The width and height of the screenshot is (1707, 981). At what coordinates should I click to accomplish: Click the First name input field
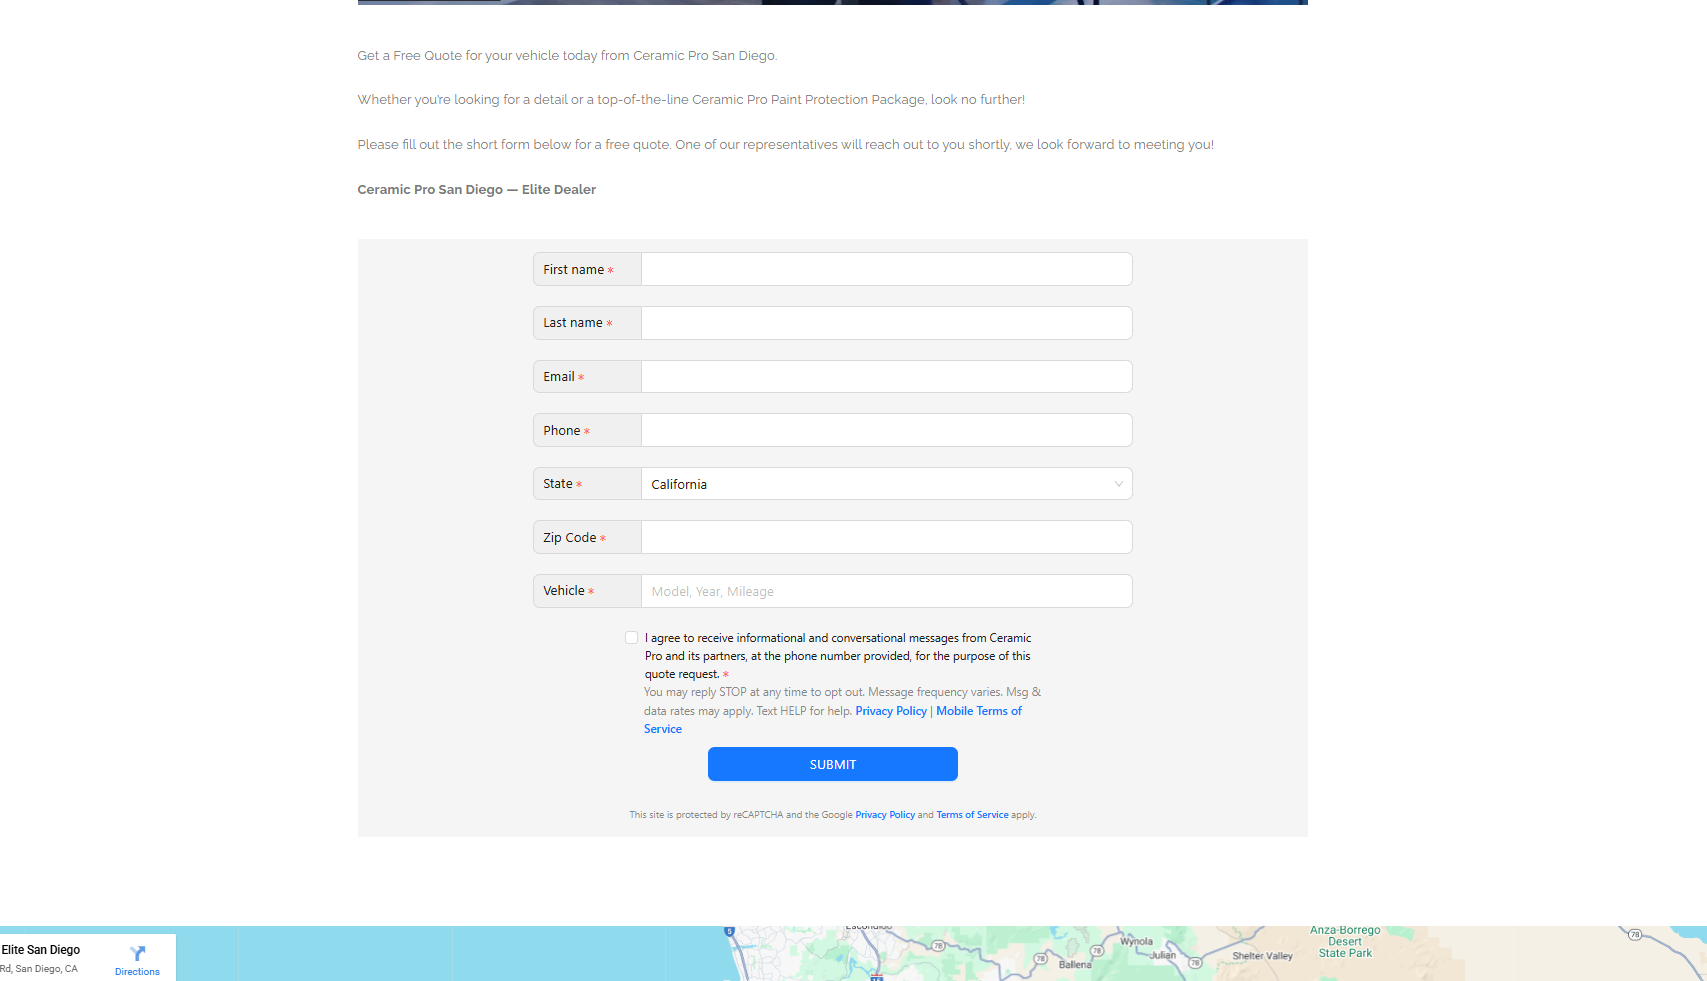[886, 269]
